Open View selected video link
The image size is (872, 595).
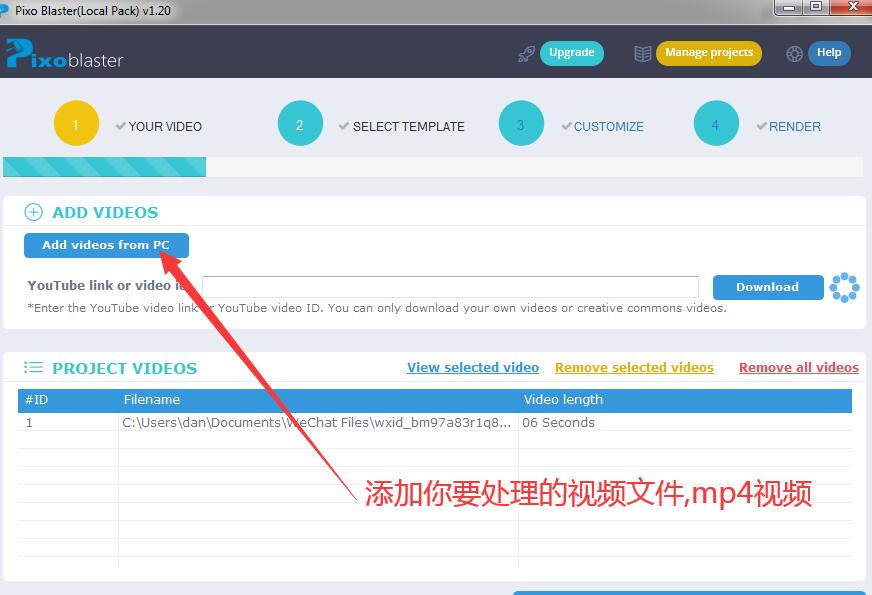(472, 367)
